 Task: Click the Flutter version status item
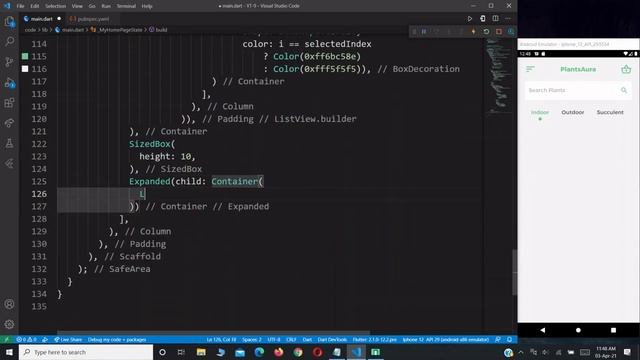click(x=374, y=340)
